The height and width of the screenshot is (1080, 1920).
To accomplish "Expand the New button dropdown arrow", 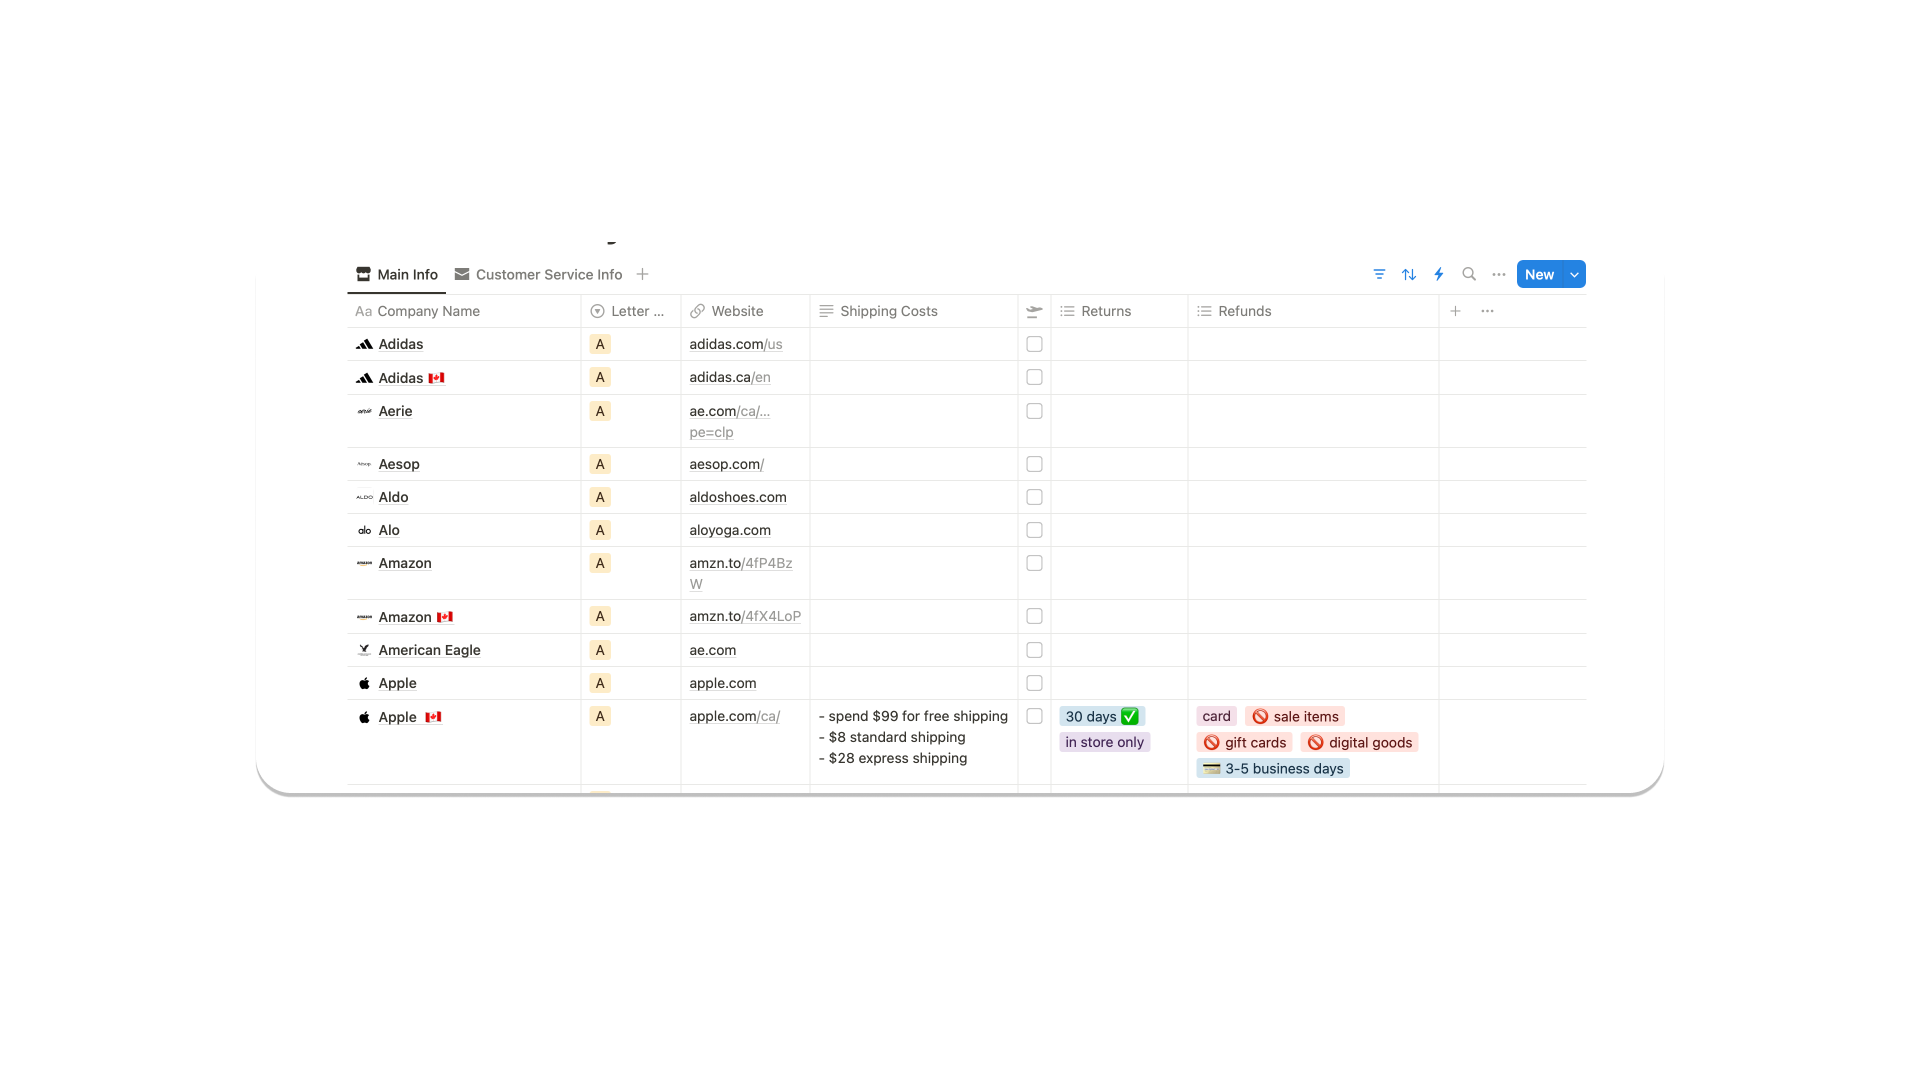I will coord(1575,274).
